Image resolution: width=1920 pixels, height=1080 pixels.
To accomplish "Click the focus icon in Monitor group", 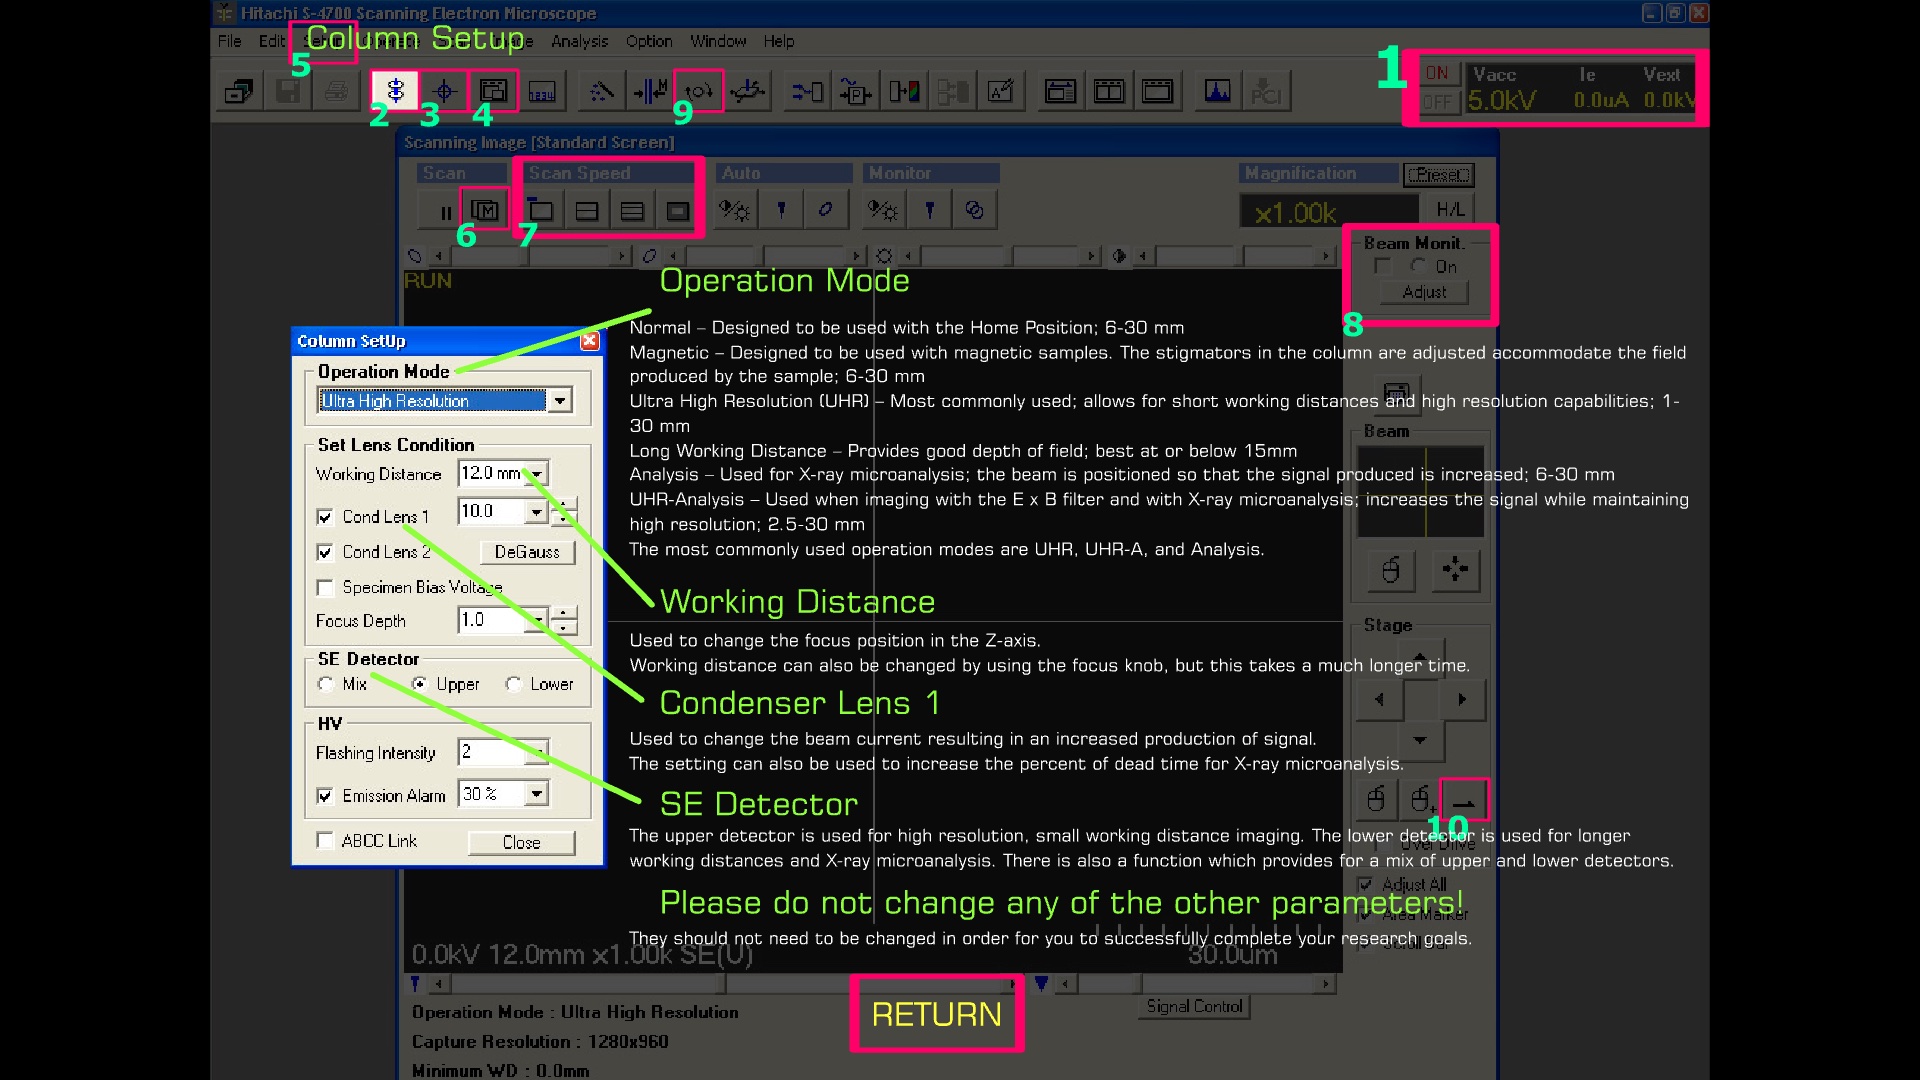I will point(929,210).
